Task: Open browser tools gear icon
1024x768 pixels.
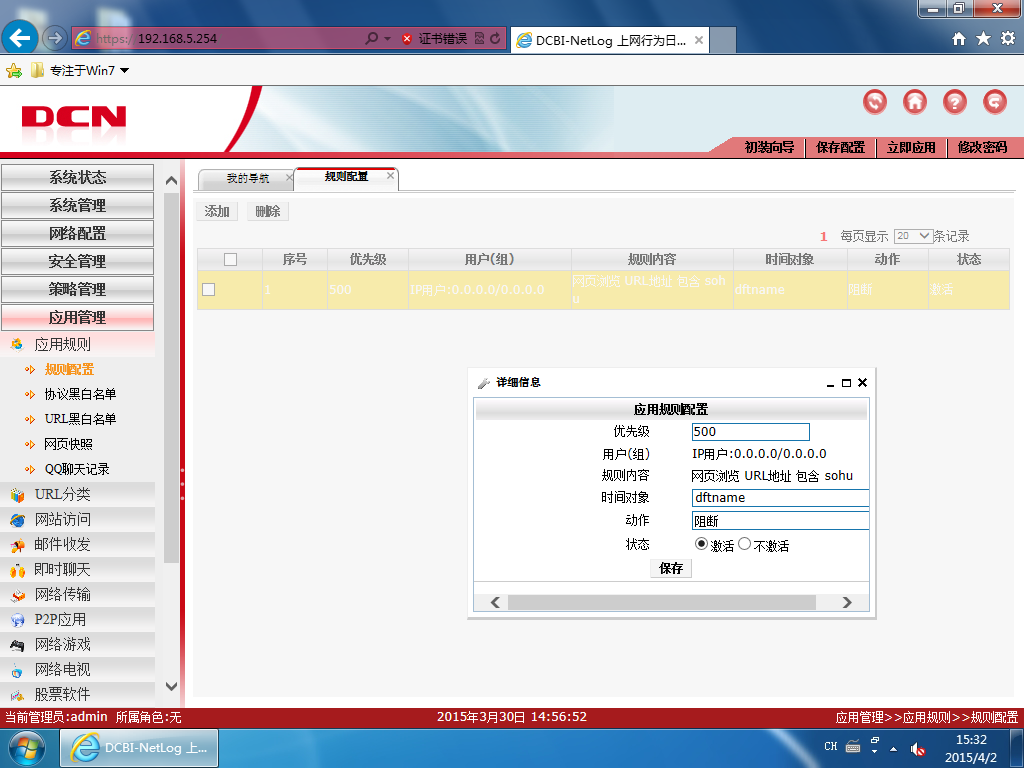Action: tap(1008, 39)
